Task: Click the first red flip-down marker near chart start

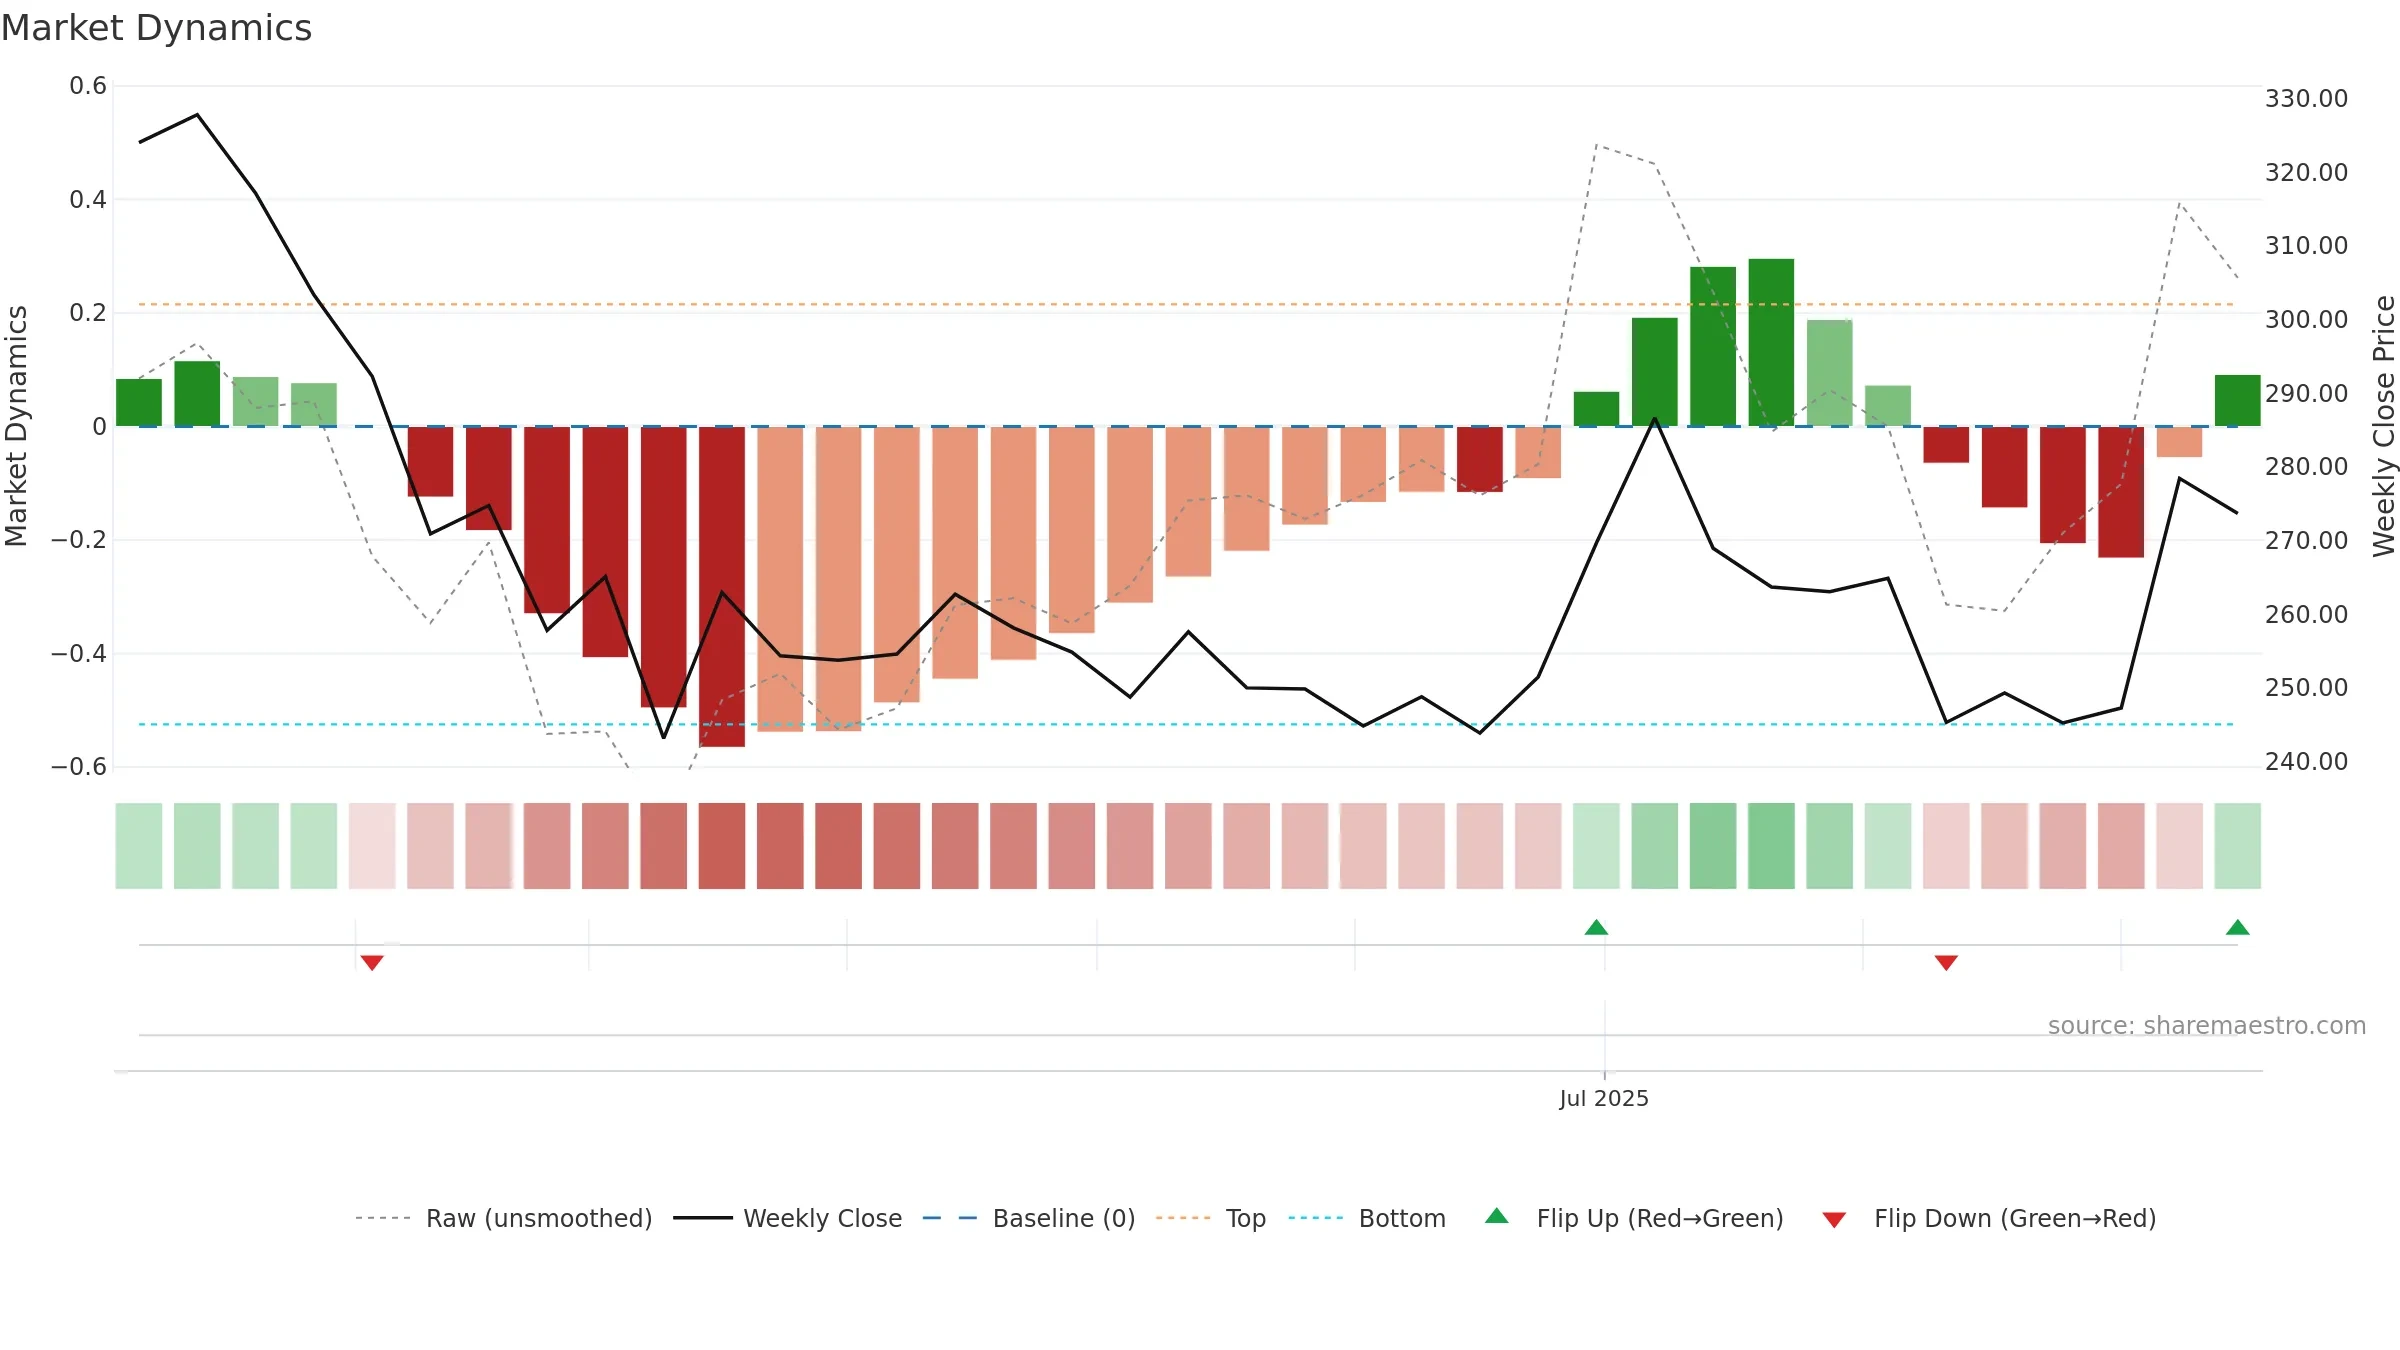Action: tap(372, 963)
